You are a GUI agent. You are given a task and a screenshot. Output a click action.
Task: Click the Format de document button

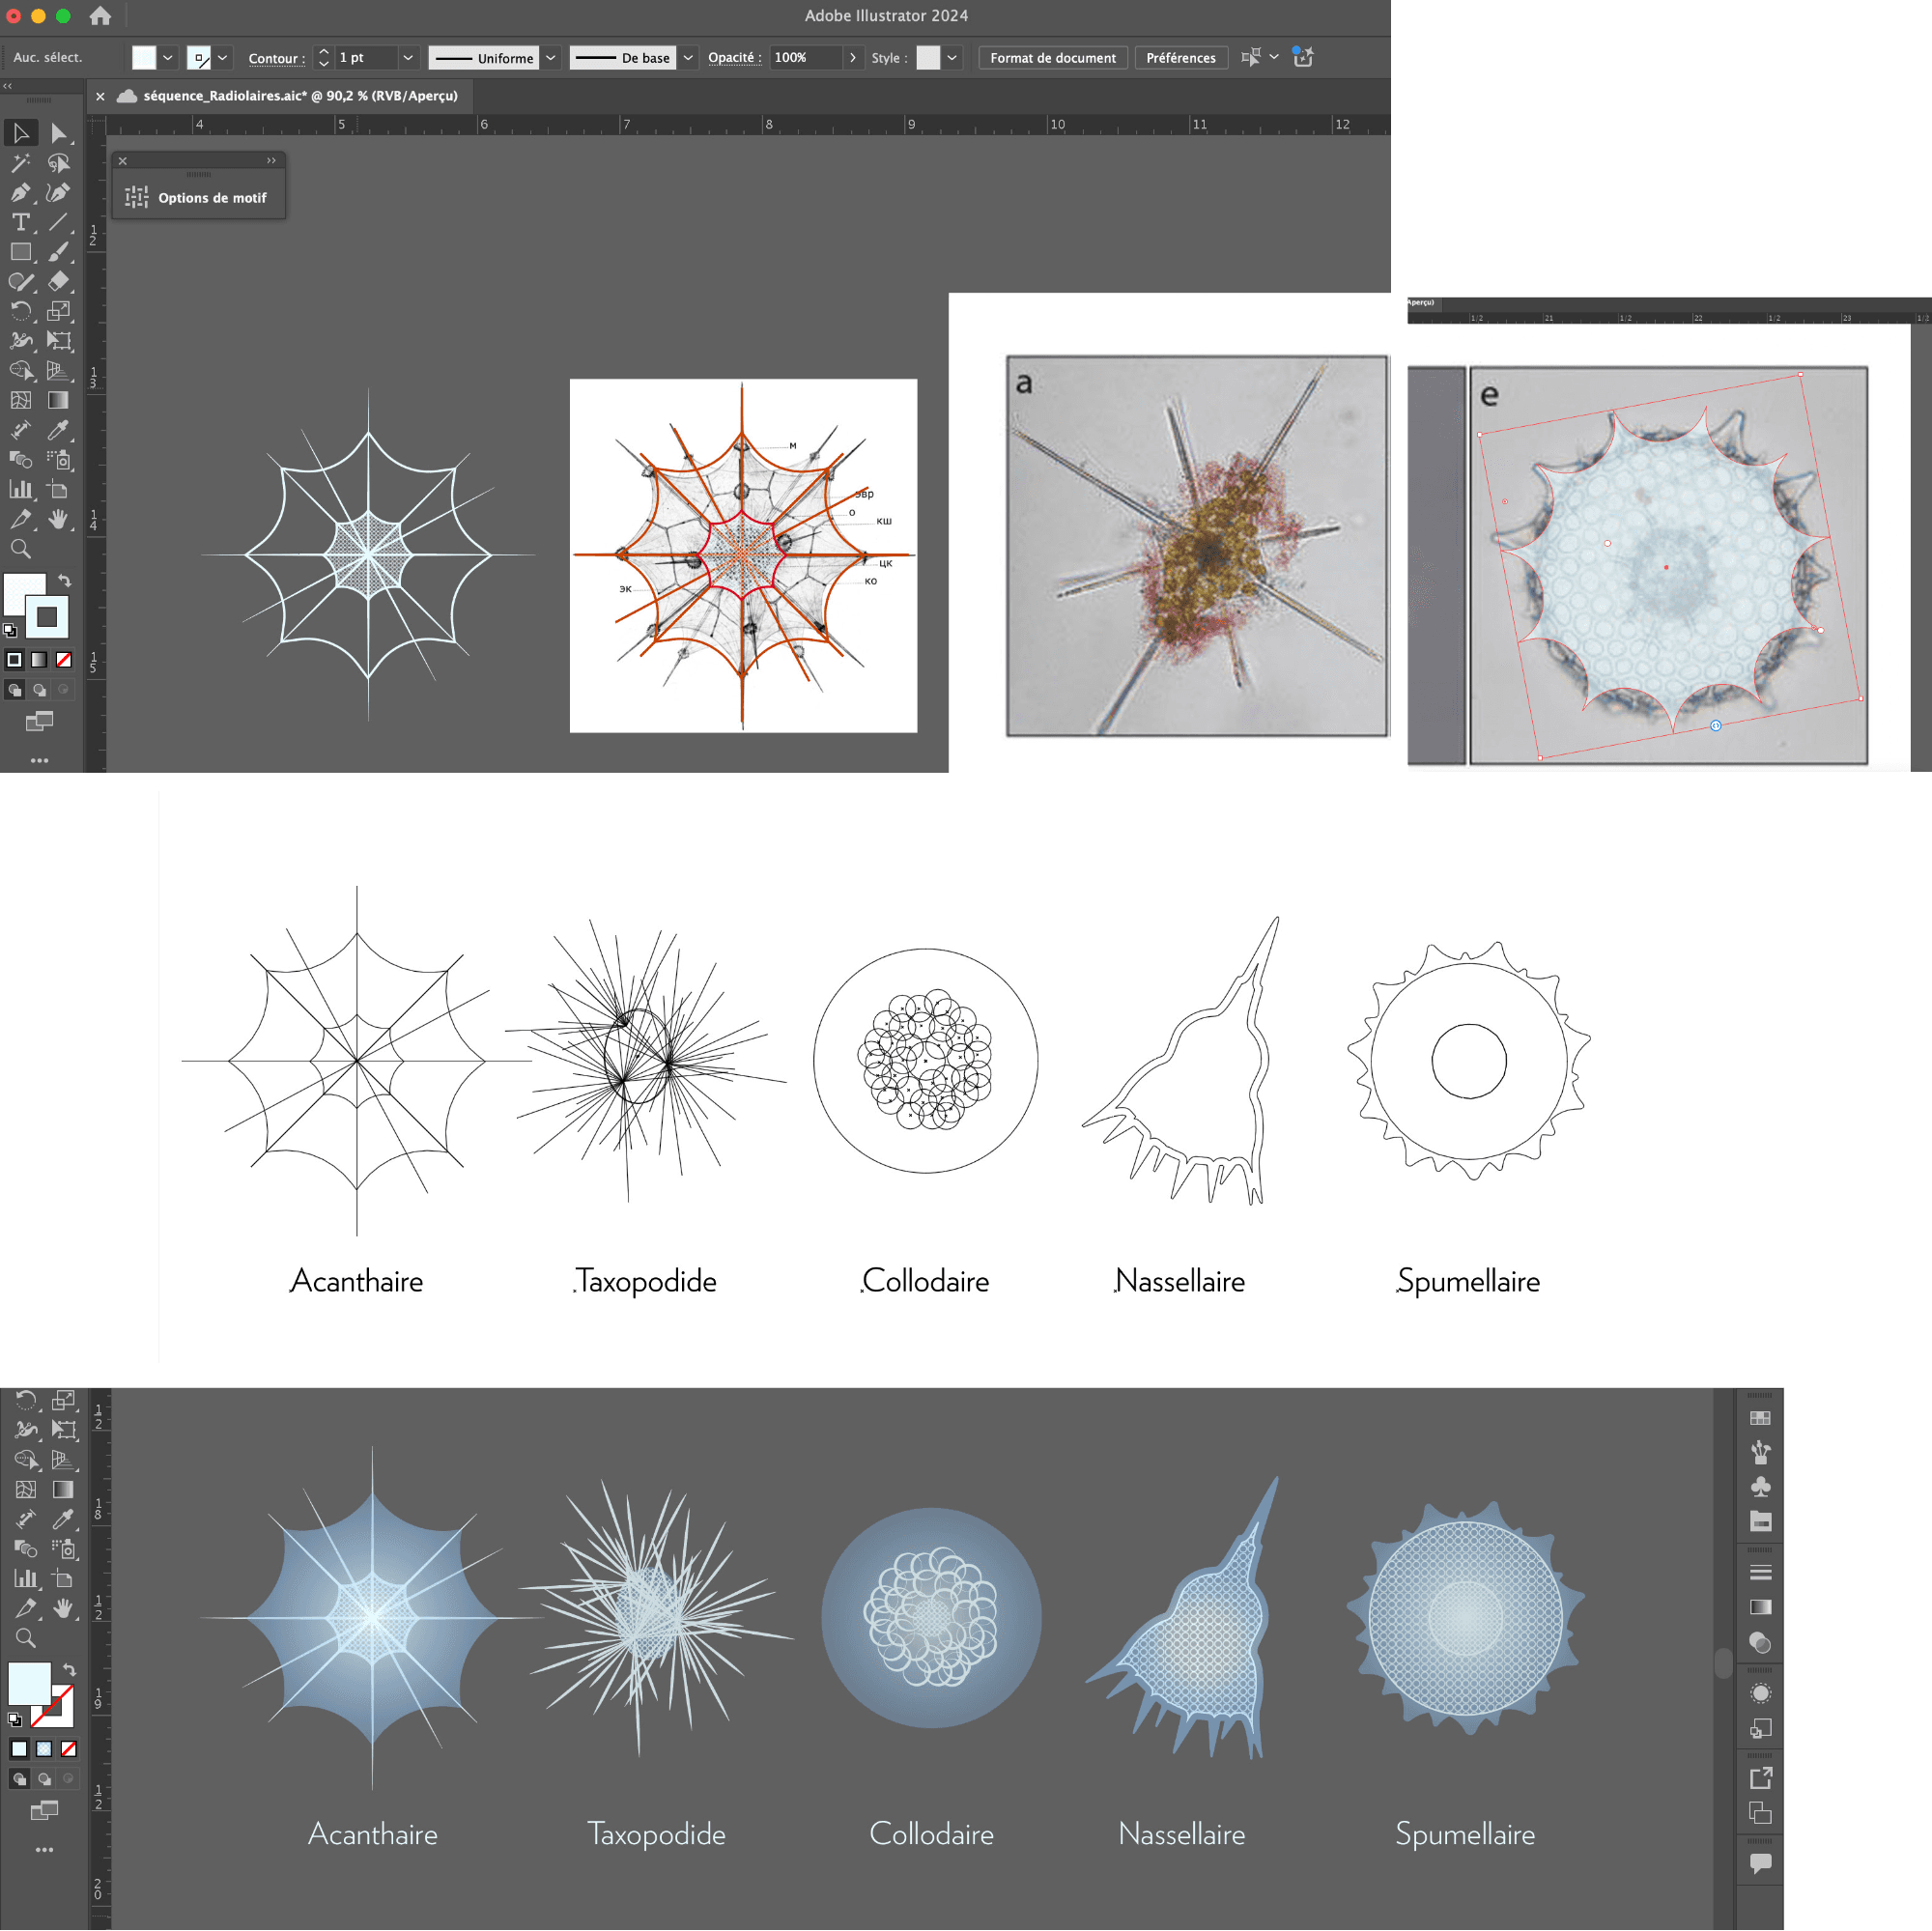pyautogui.click(x=1052, y=58)
